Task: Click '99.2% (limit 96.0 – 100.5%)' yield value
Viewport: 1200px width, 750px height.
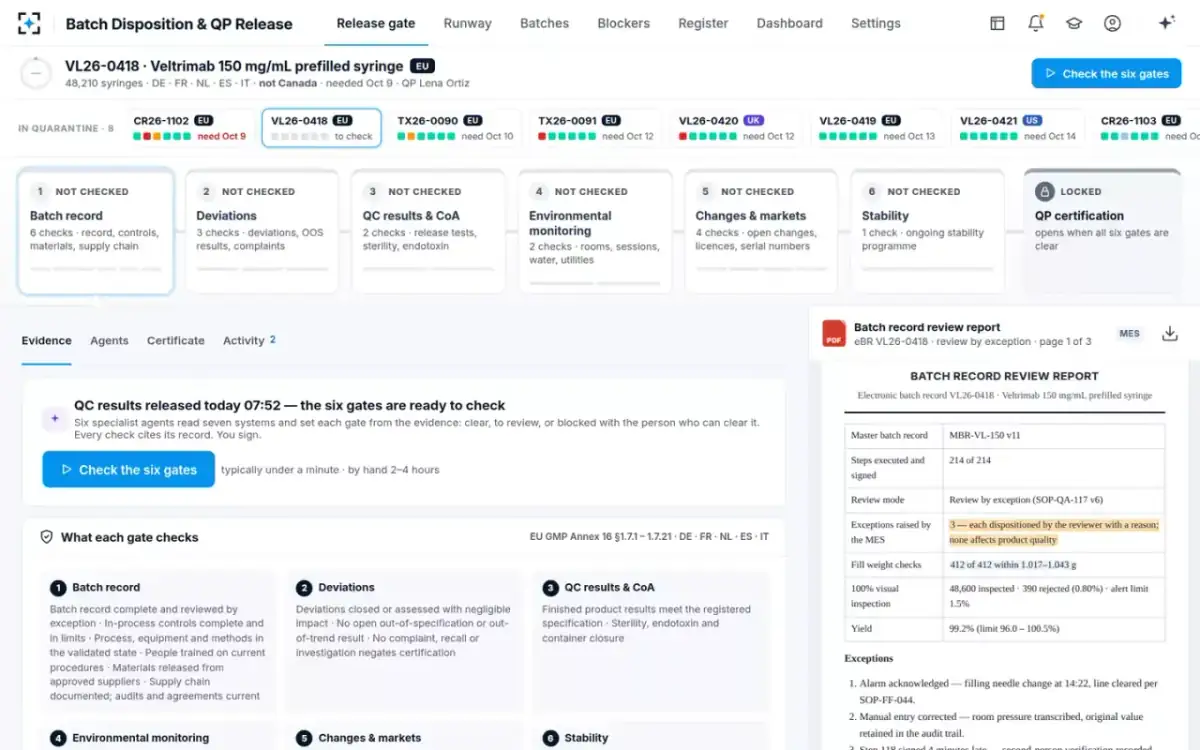Action: 1054,629
